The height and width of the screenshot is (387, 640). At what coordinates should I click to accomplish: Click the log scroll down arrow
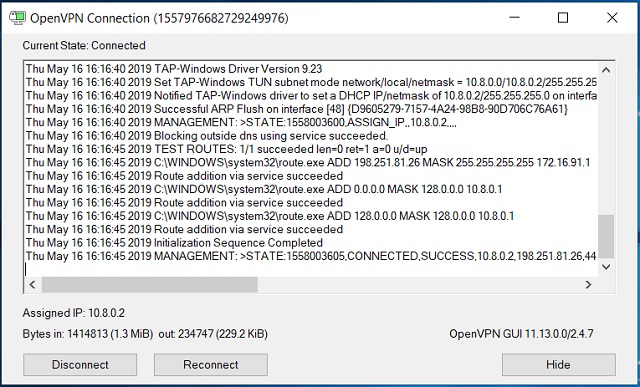pos(606,267)
